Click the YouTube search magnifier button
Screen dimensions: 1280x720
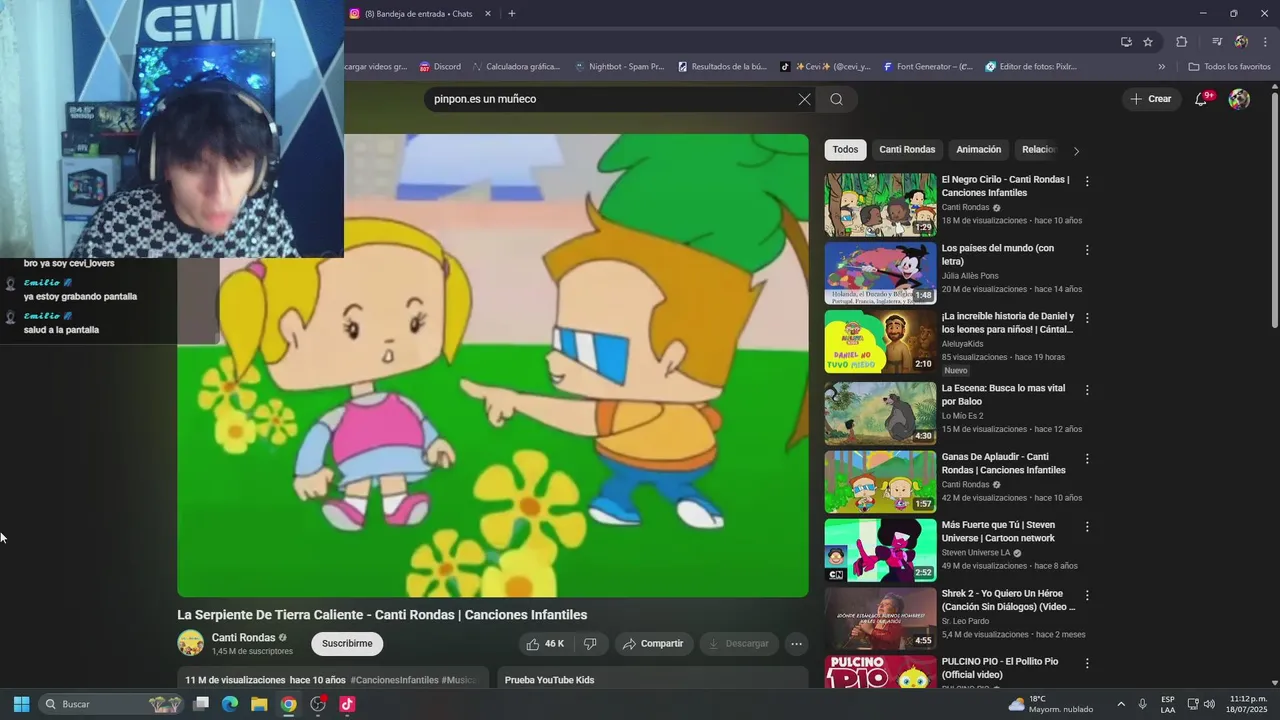coord(837,99)
